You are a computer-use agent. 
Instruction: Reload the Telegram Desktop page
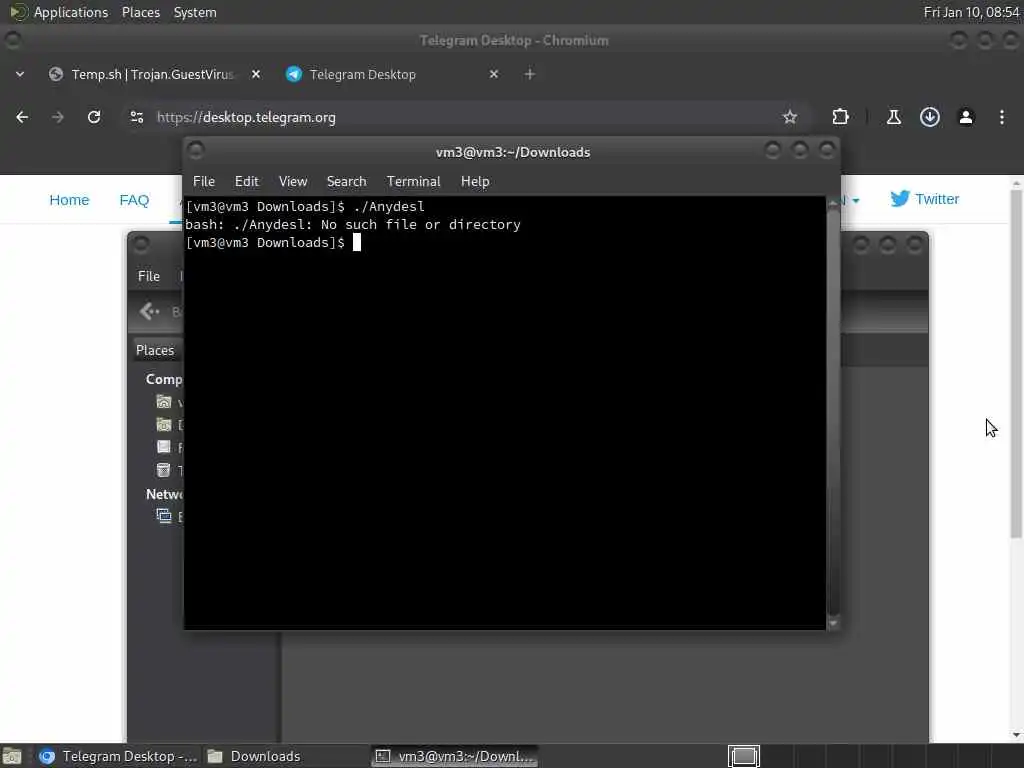(94, 117)
